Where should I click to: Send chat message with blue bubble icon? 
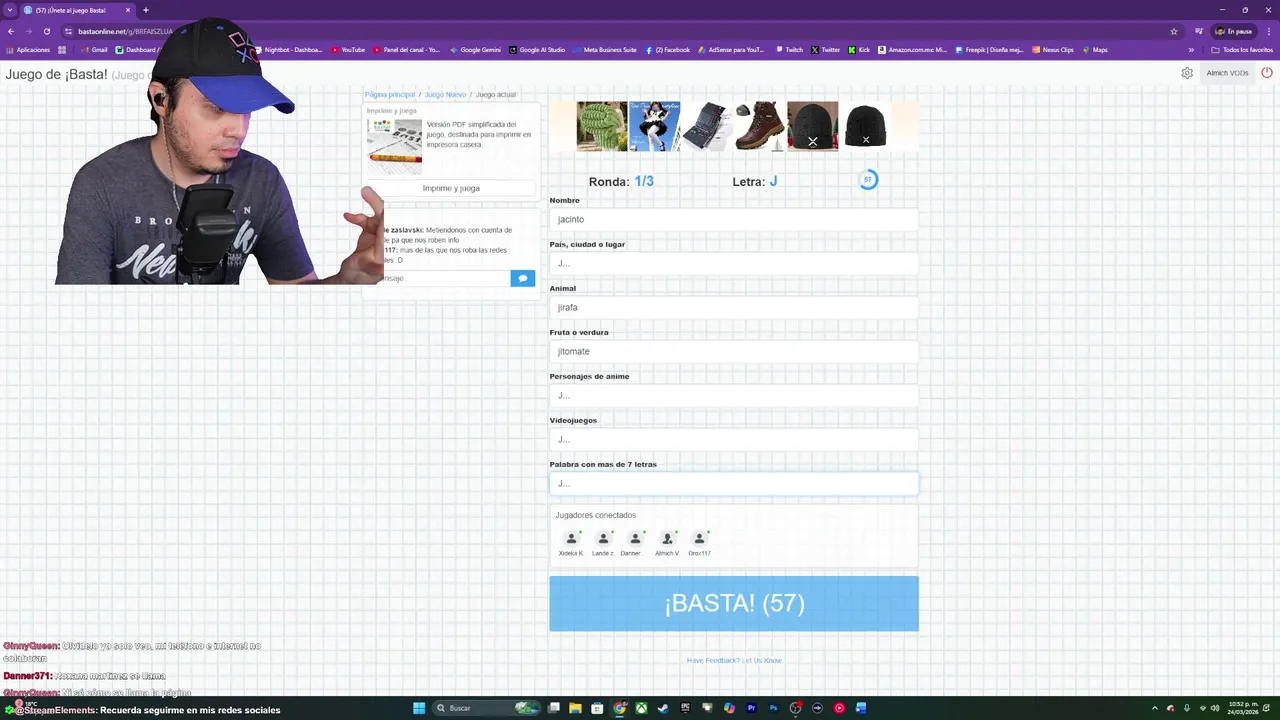[x=523, y=278]
